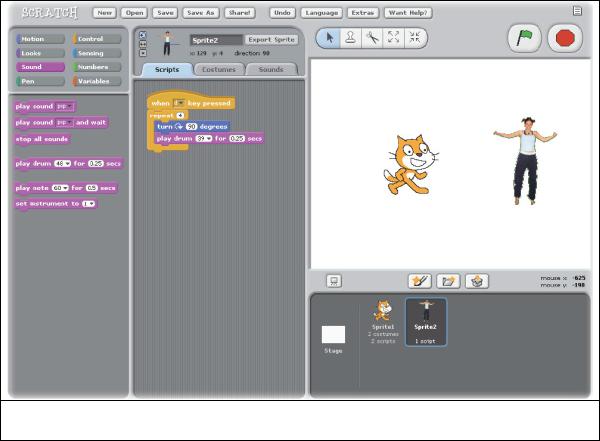
Task: Click the green flag to start scripts
Action: 524,38
